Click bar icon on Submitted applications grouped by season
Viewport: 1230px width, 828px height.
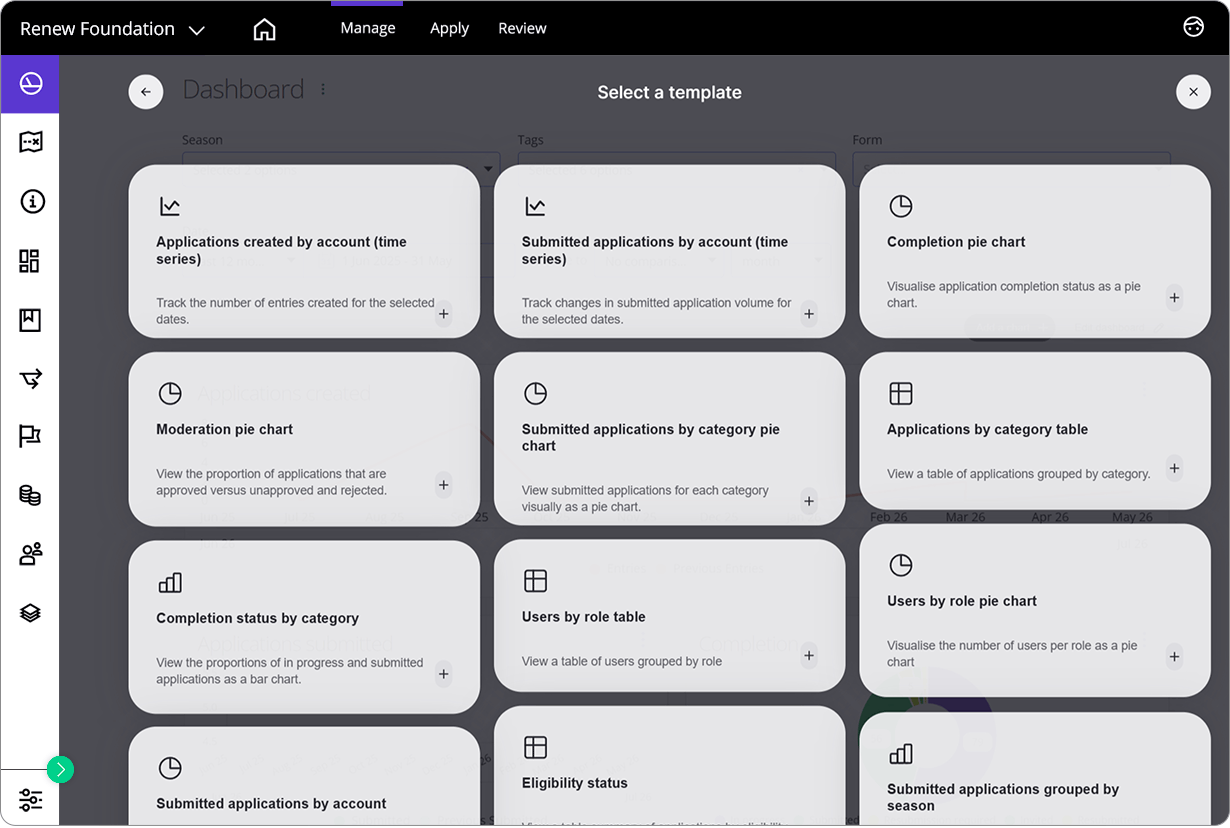[x=900, y=753]
